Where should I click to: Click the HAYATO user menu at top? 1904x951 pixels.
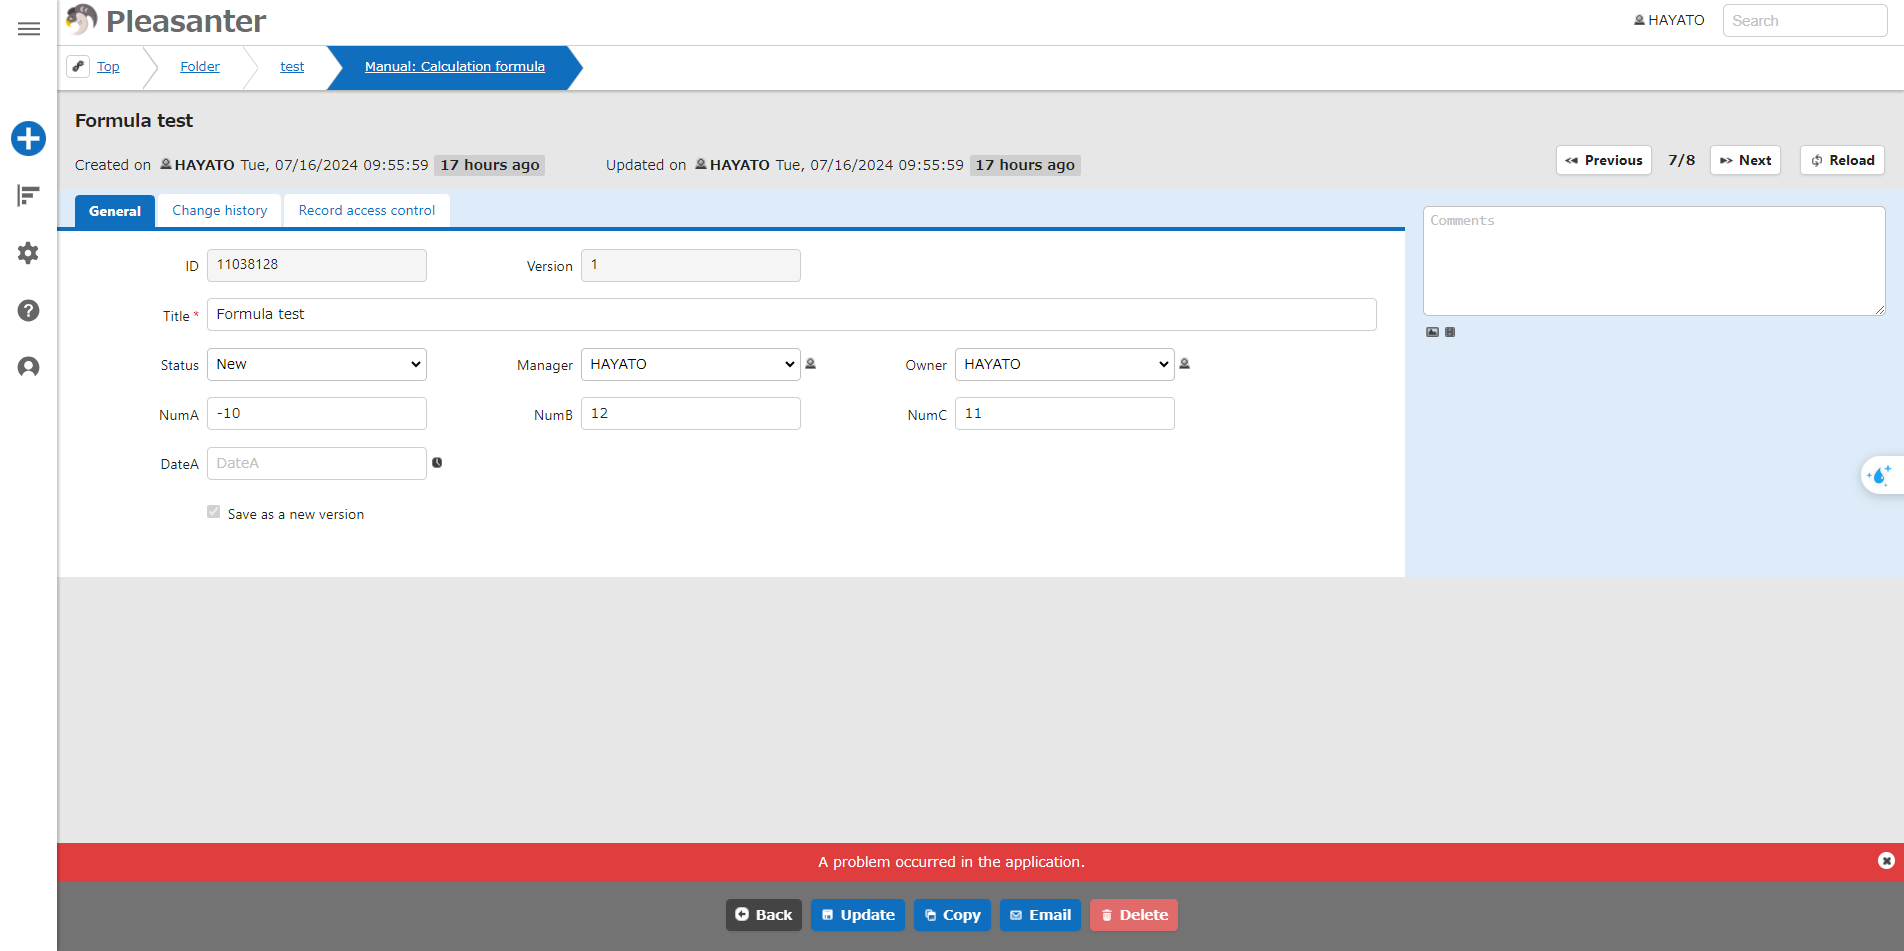[1669, 20]
